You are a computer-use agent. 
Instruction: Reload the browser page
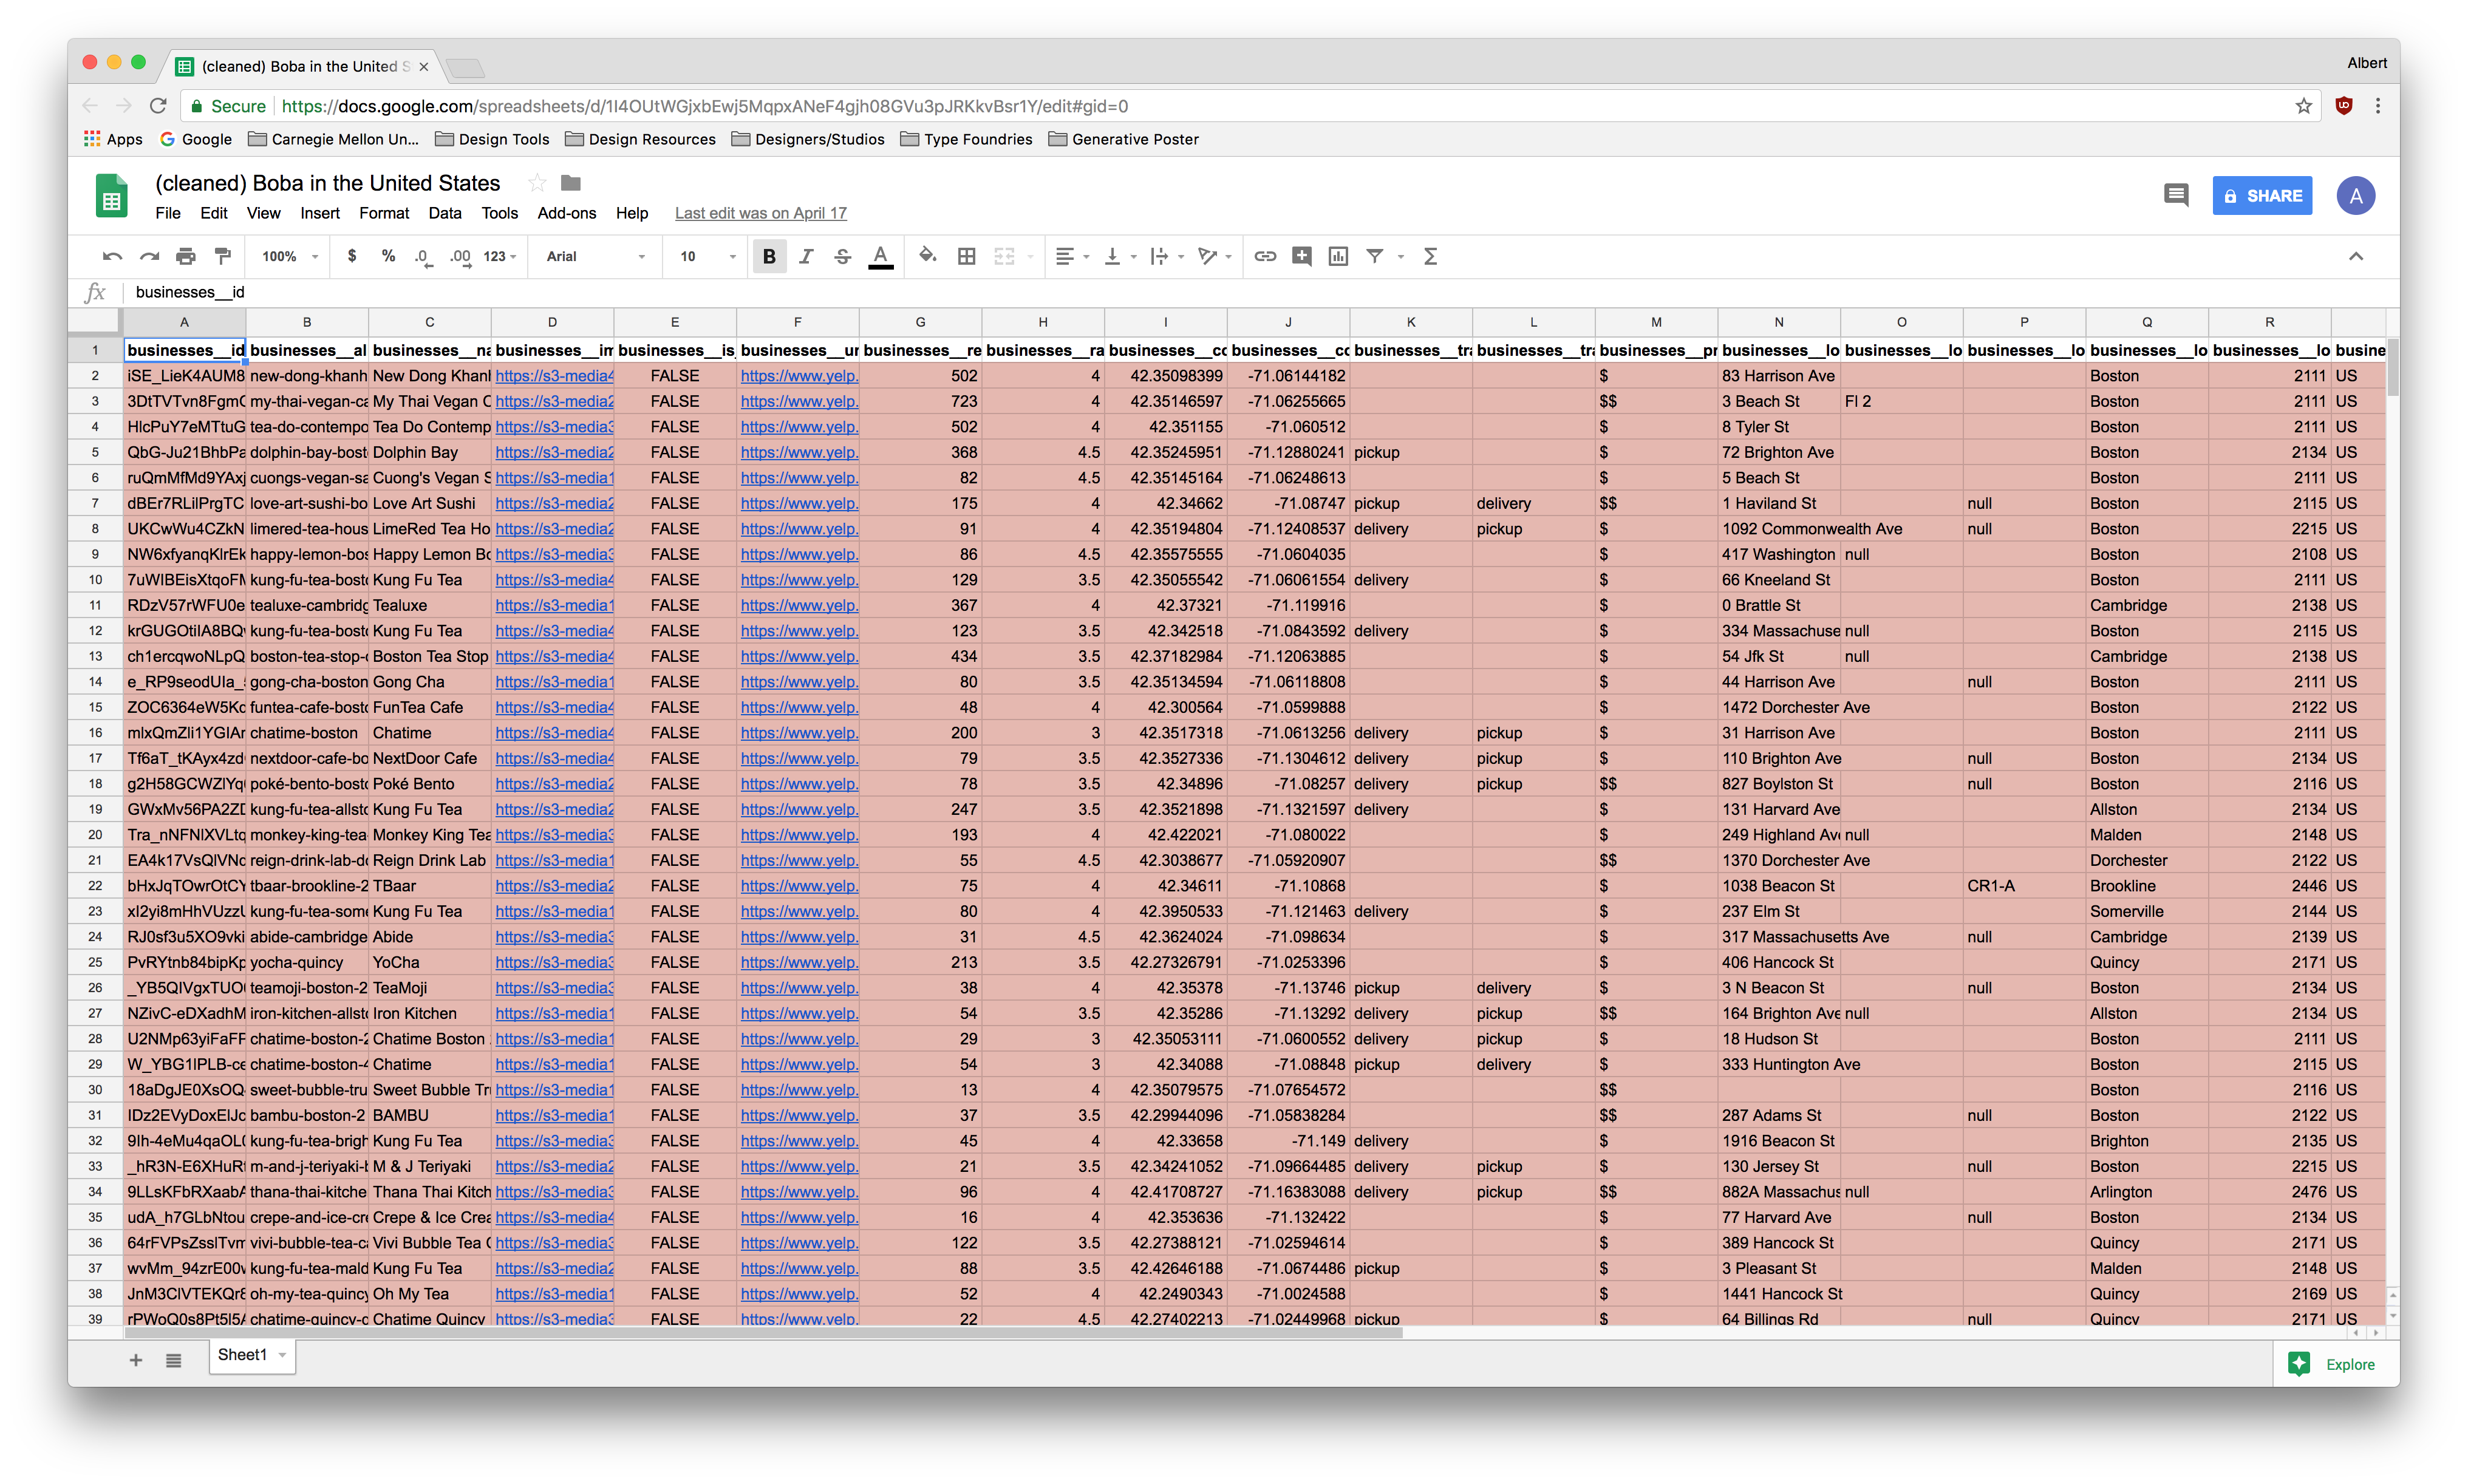[158, 106]
